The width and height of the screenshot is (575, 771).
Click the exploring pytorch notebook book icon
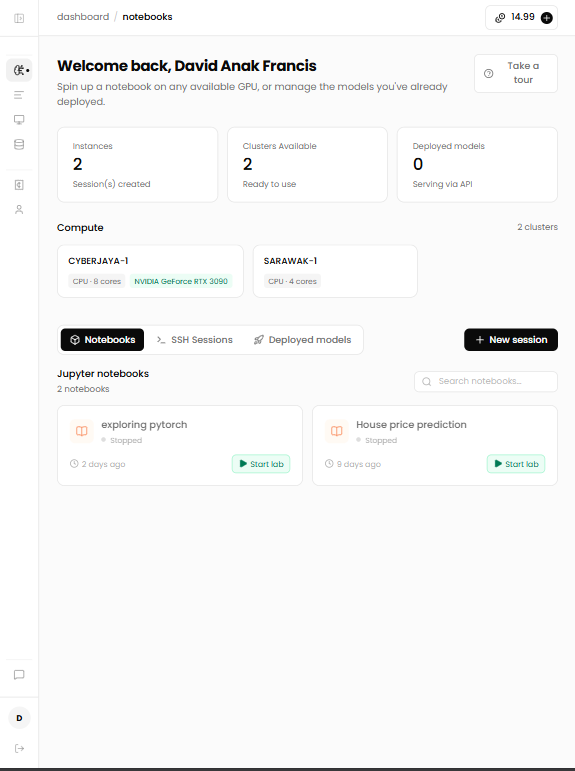(x=82, y=431)
